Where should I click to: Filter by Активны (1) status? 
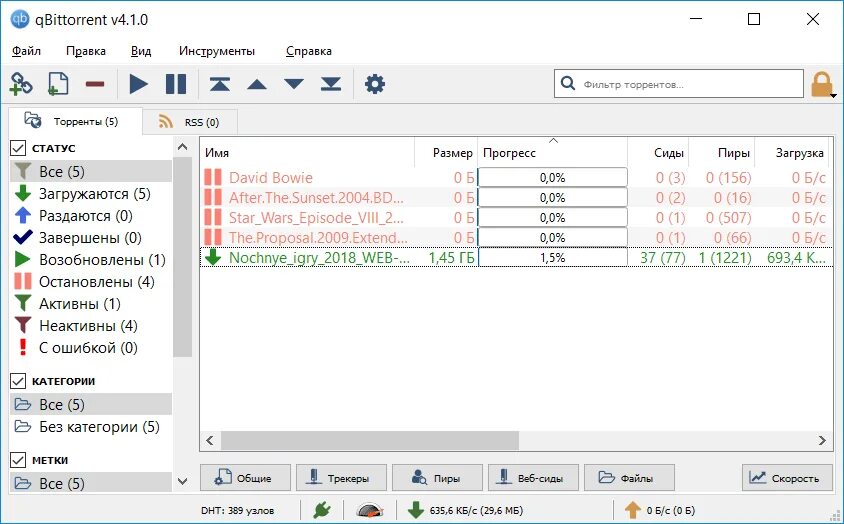click(x=91, y=304)
